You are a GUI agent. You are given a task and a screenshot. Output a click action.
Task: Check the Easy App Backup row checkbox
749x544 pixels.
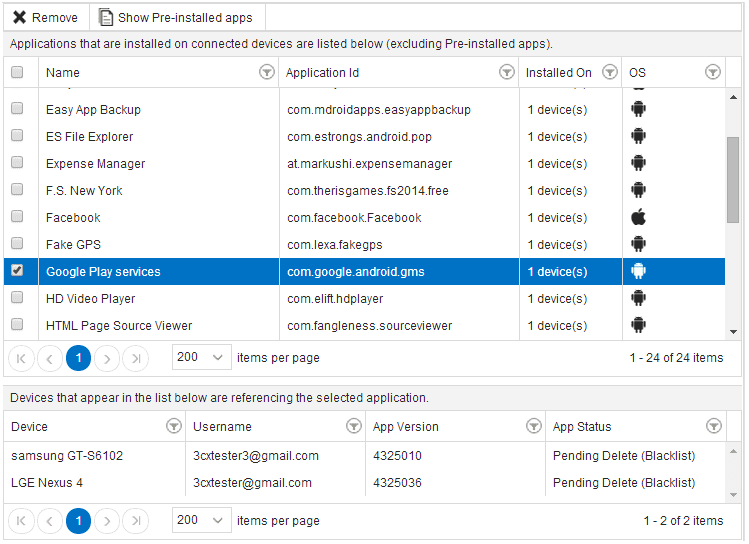pyautogui.click(x=17, y=108)
